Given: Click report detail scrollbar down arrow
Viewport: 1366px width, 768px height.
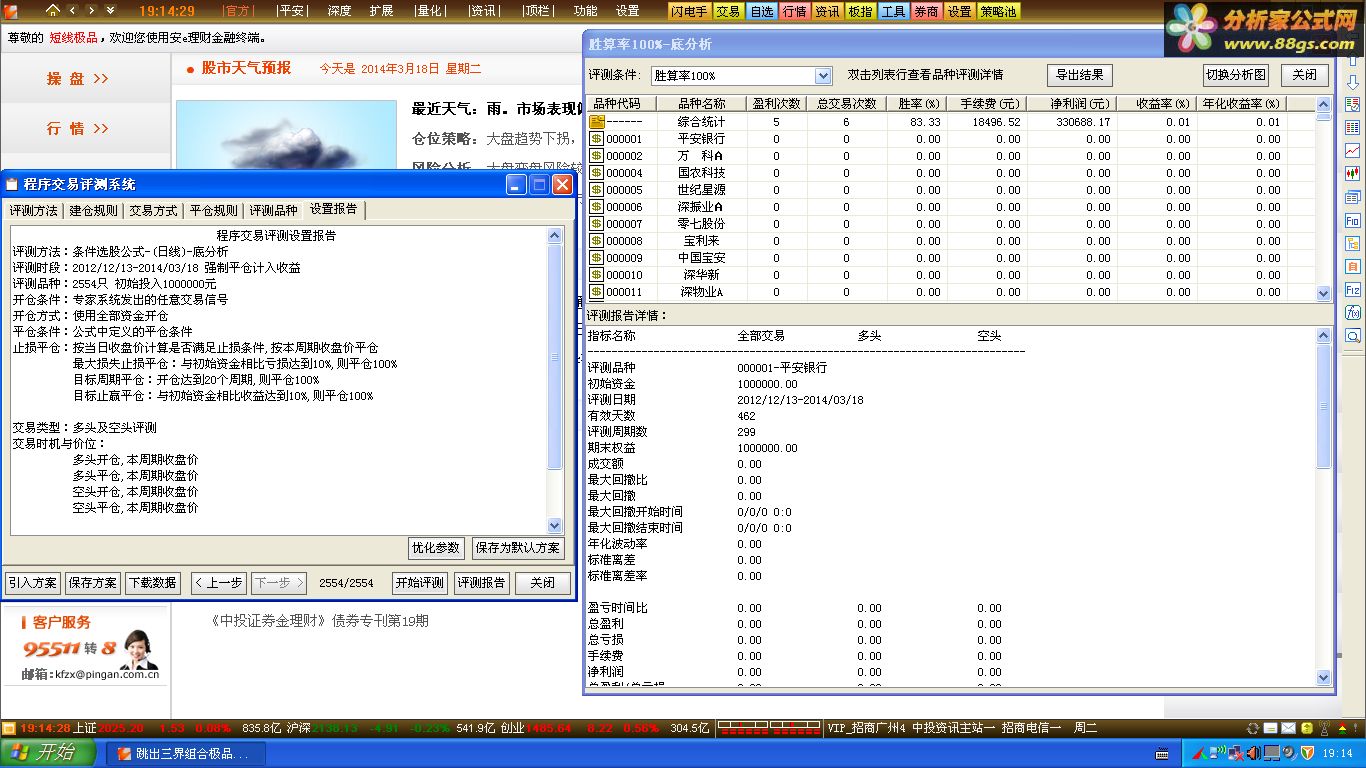Looking at the screenshot, I should (1324, 677).
